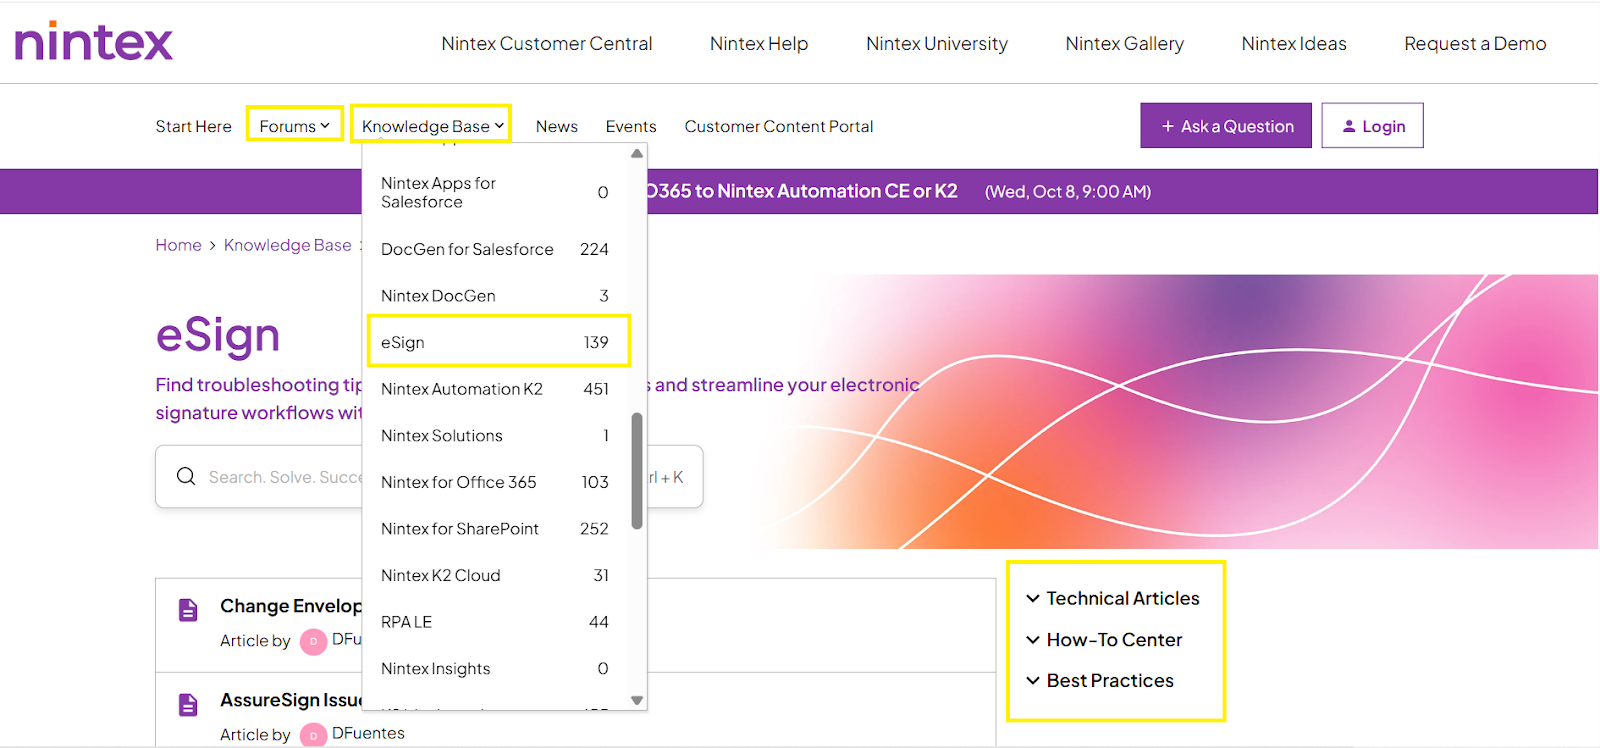This screenshot has height=748, width=1600.
Task: Choose Nintex for SharePoint menu entry
Action: click(495, 529)
